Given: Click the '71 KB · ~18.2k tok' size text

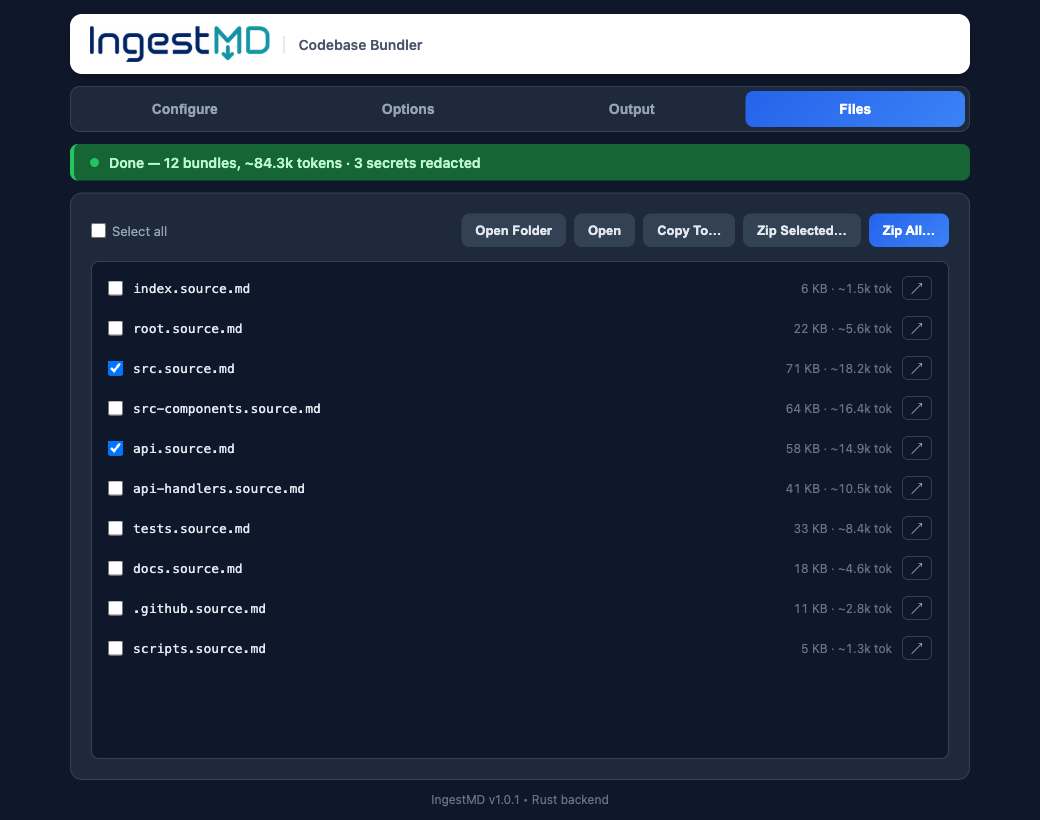Looking at the screenshot, I should [838, 368].
